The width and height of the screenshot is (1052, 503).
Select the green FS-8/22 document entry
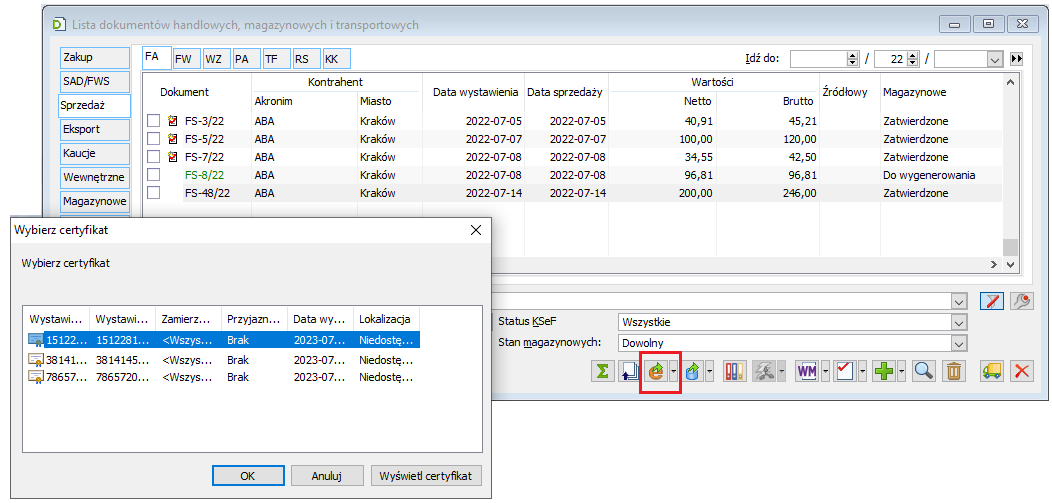[x=205, y=175]
